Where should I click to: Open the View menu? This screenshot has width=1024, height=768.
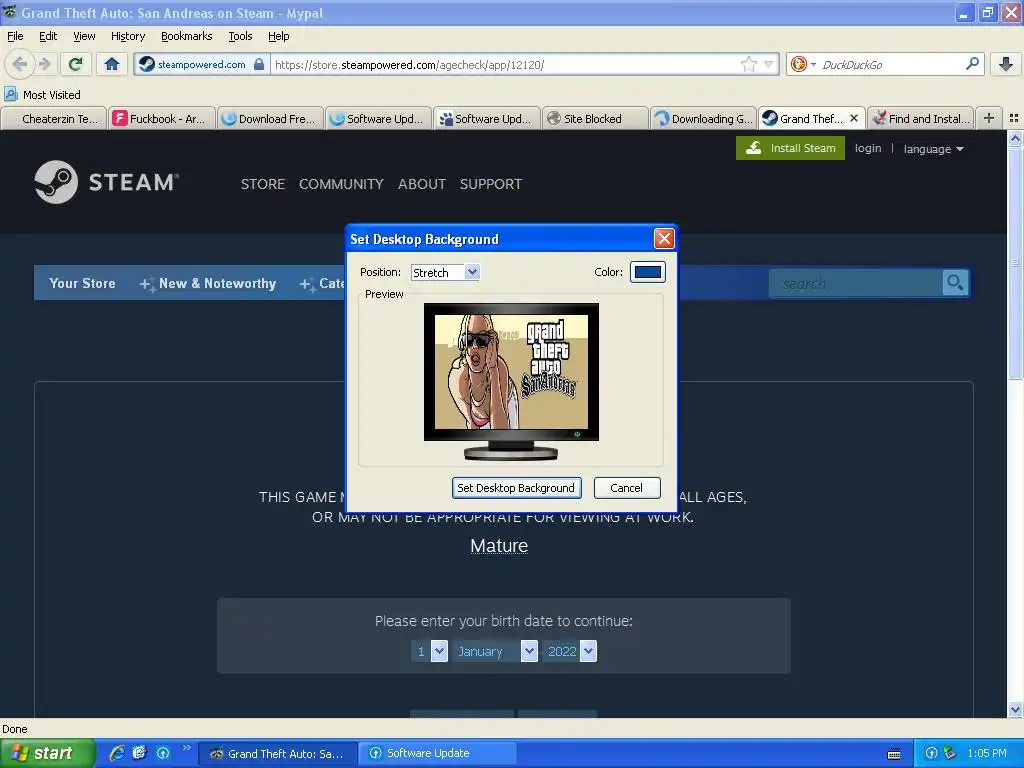coord(84,36)
